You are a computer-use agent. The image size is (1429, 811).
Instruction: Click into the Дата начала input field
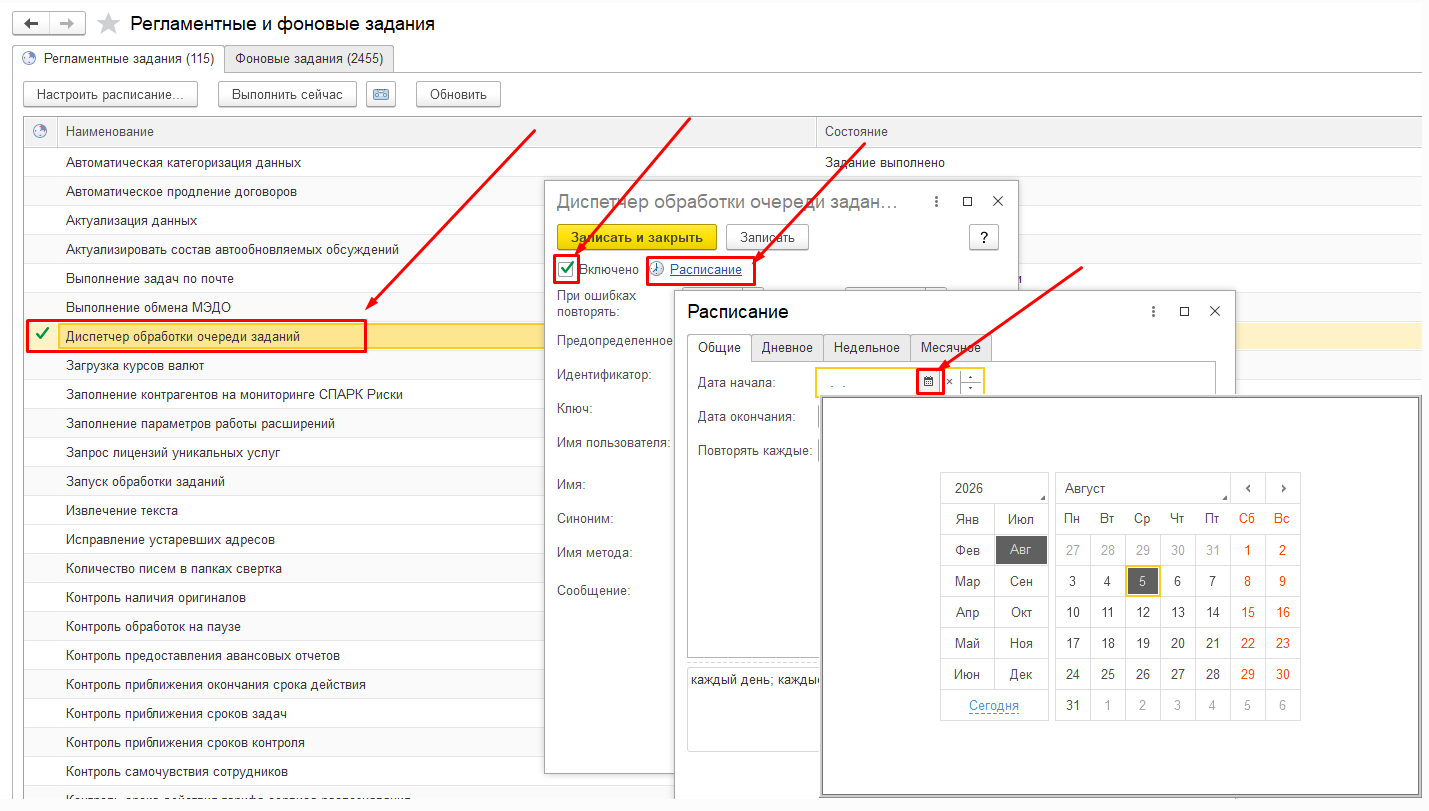pos(867,381)
